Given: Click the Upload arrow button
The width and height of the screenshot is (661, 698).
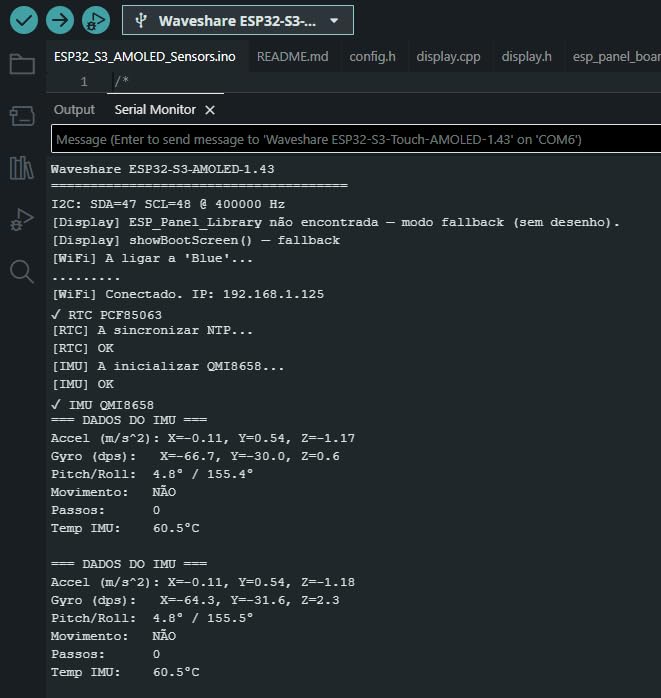Looking at the screenshot, I should (60, 20).
